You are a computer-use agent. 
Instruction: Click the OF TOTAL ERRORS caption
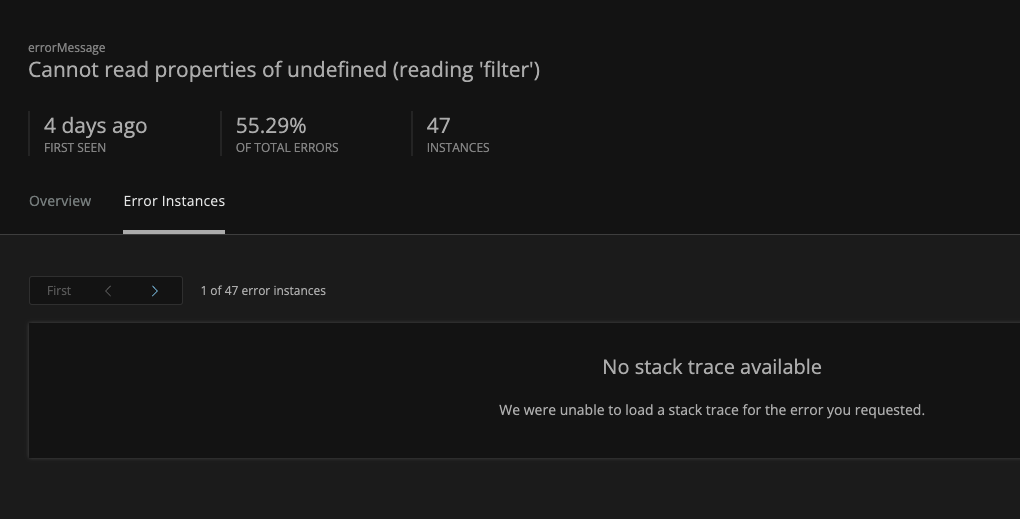[x=287, y=148]
